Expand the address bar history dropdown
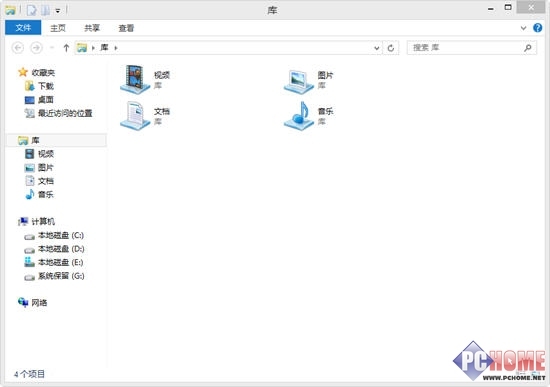550x387 pixels. tap(376, 48)
